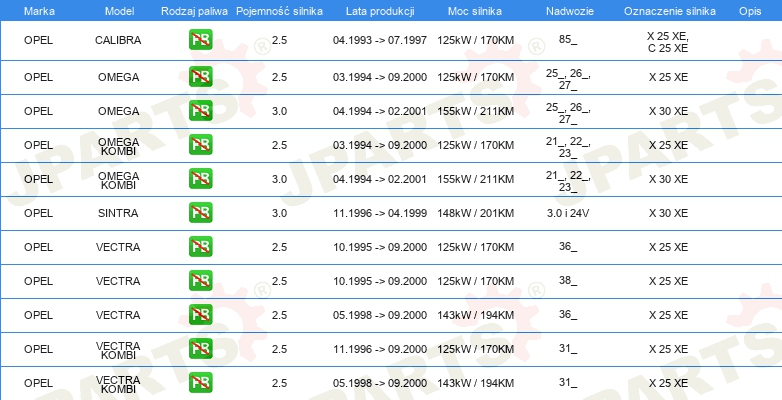782x400 pixels.
Task: Click X 30 XE in SINTRA row
Action: (668, 213)
